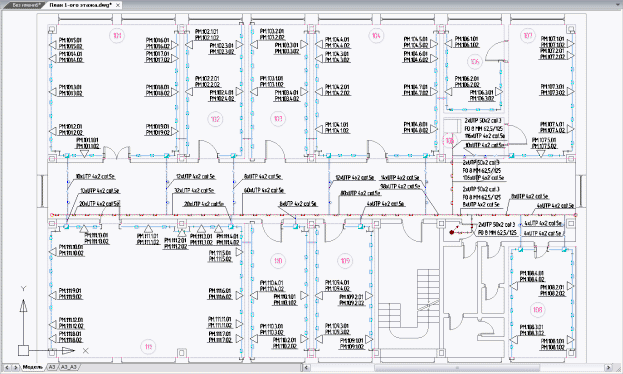Select the UCS X-axis arrow
The image size is (623, 374).
pyautogui.click(x=68, y=351)
